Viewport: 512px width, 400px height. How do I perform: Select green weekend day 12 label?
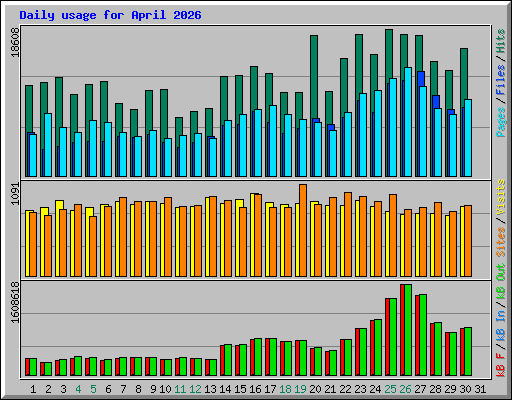(x=195, y=389)
